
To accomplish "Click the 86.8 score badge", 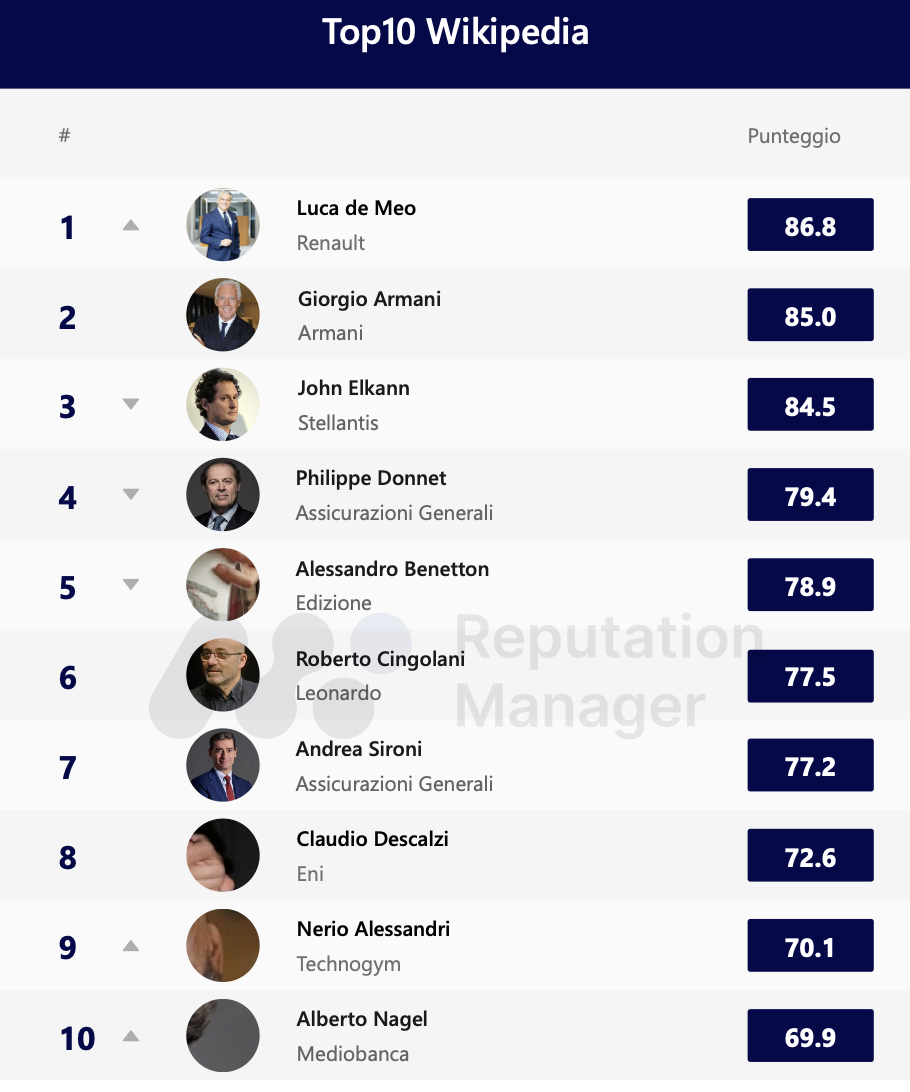I will (810, 225).
